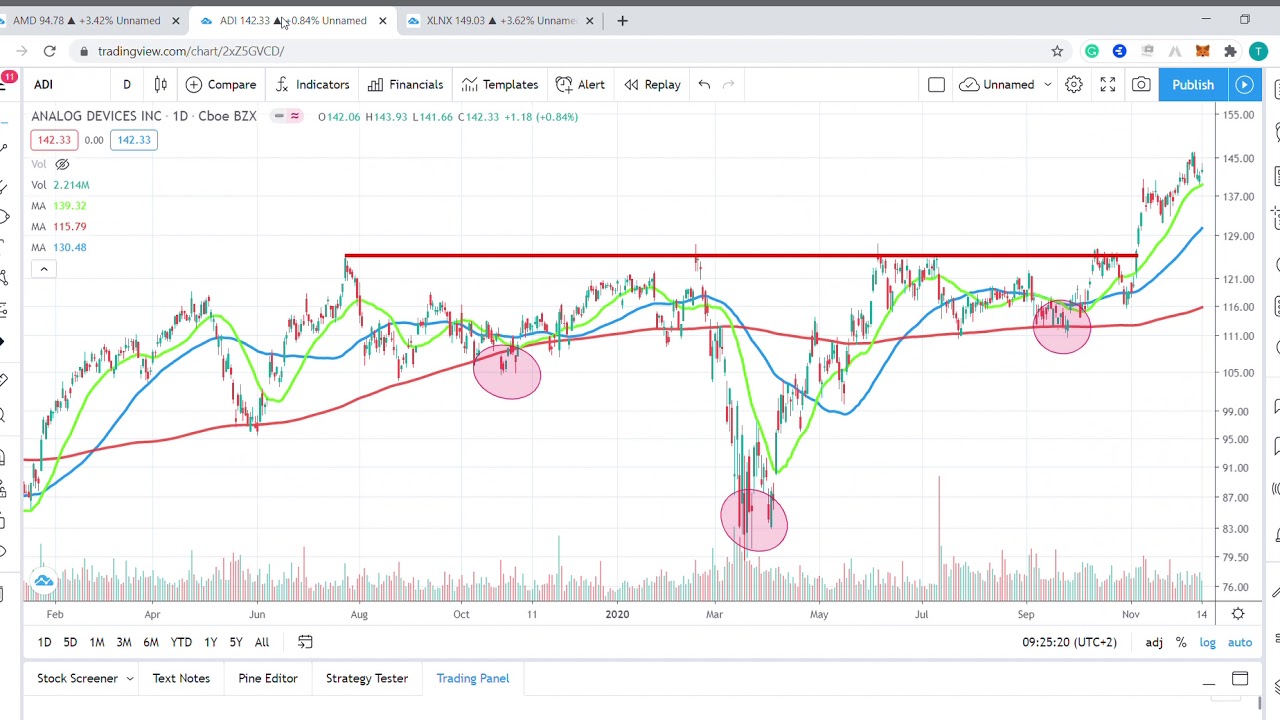This screenshot has height=720, width=1280.
Task: Open the Financials menu
Action: pos(405,85)
